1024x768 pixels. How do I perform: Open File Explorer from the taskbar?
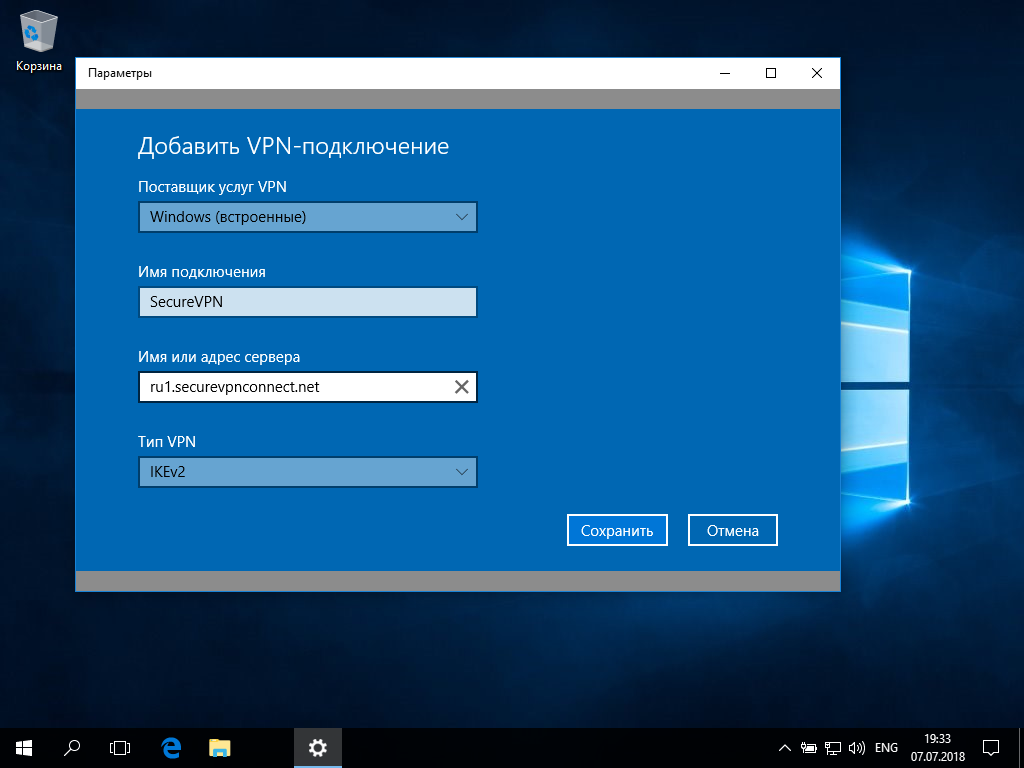point(219,747)
